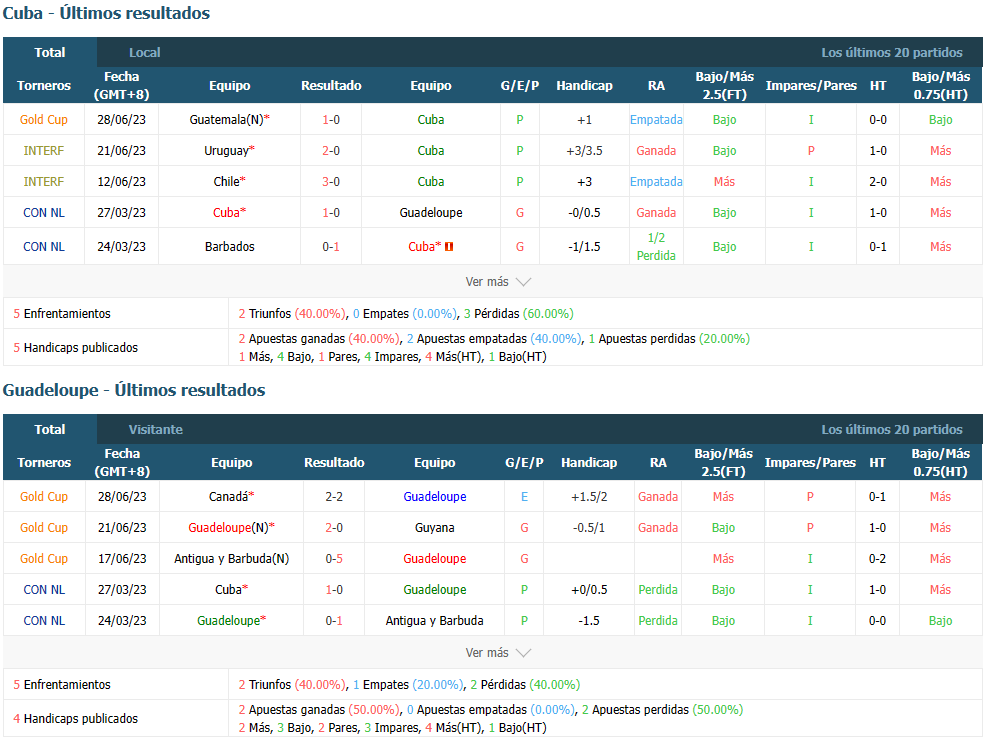988x740 pixels.
Task: Click Gold Cup in the Canadá row
Action: (43, 496)
